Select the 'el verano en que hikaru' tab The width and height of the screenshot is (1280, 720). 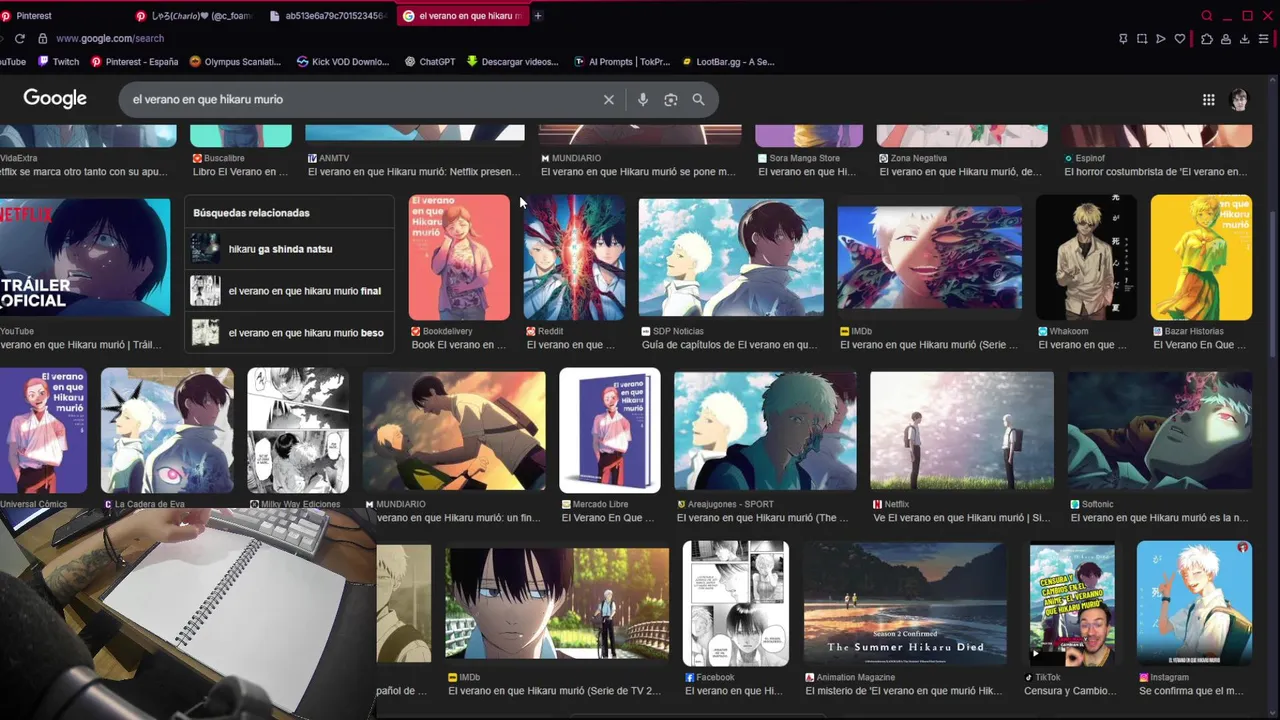click(x=462, y=16)
